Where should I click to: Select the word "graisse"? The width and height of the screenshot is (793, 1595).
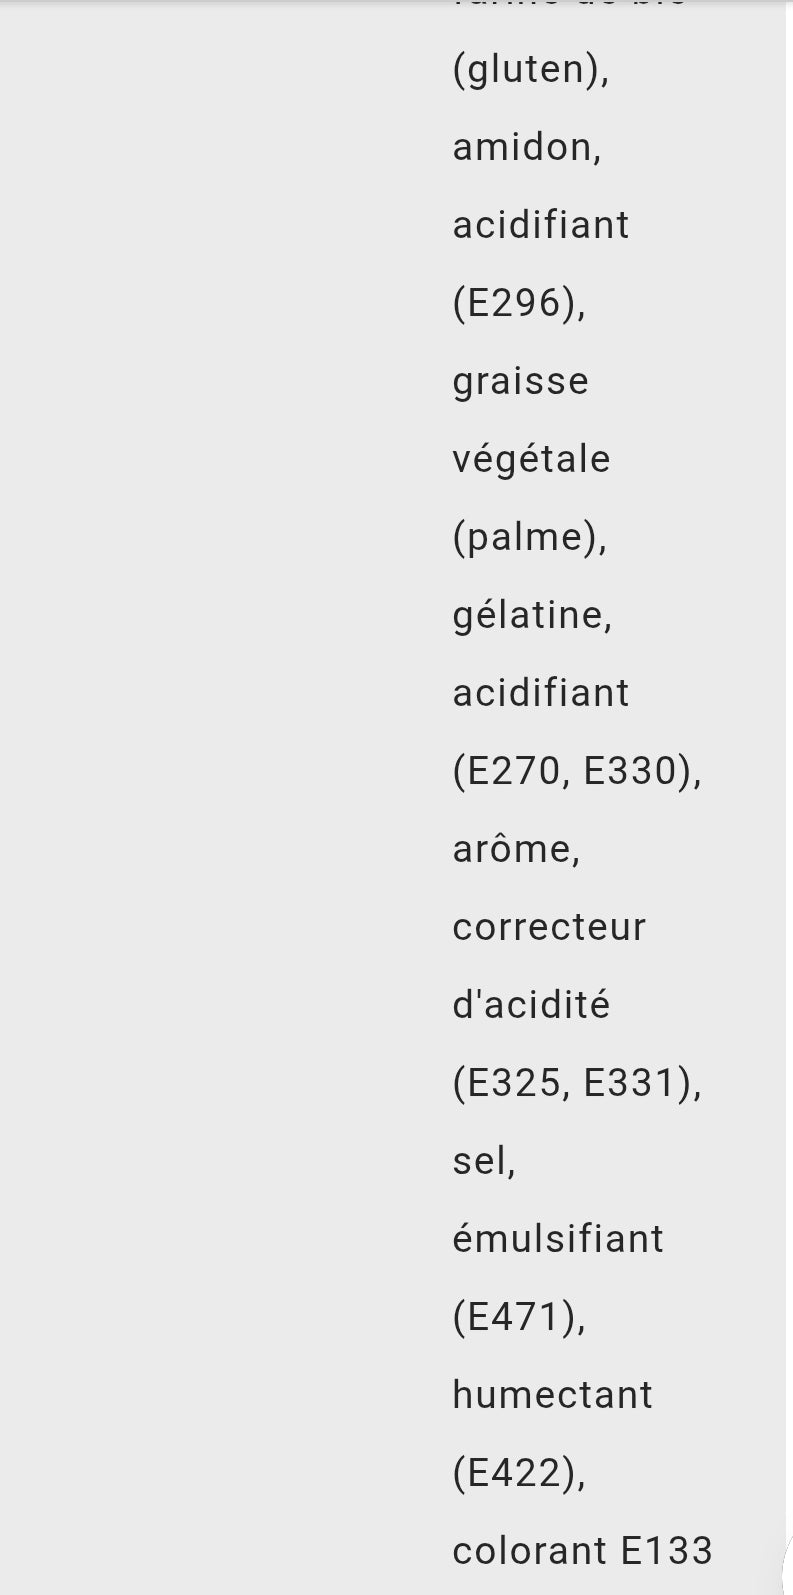click(521, 383)
